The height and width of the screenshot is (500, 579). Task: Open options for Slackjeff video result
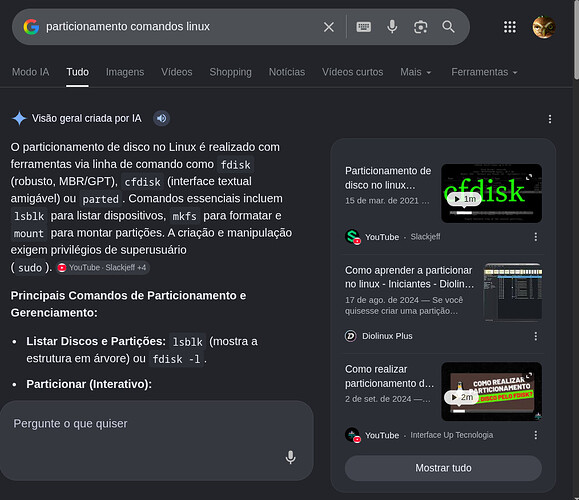535,237
